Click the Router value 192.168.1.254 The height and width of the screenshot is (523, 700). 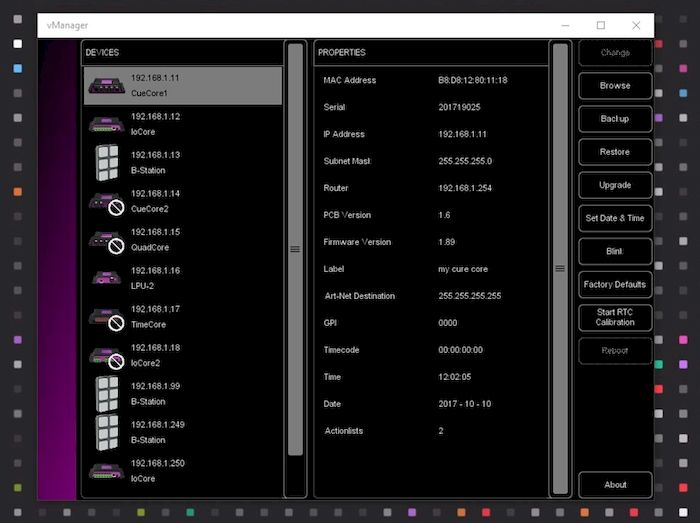click(465, 188)
